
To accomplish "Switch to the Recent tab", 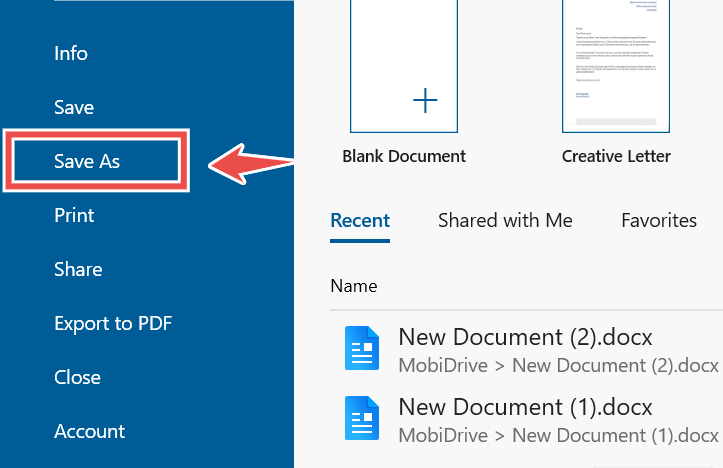I will [360, 220].
